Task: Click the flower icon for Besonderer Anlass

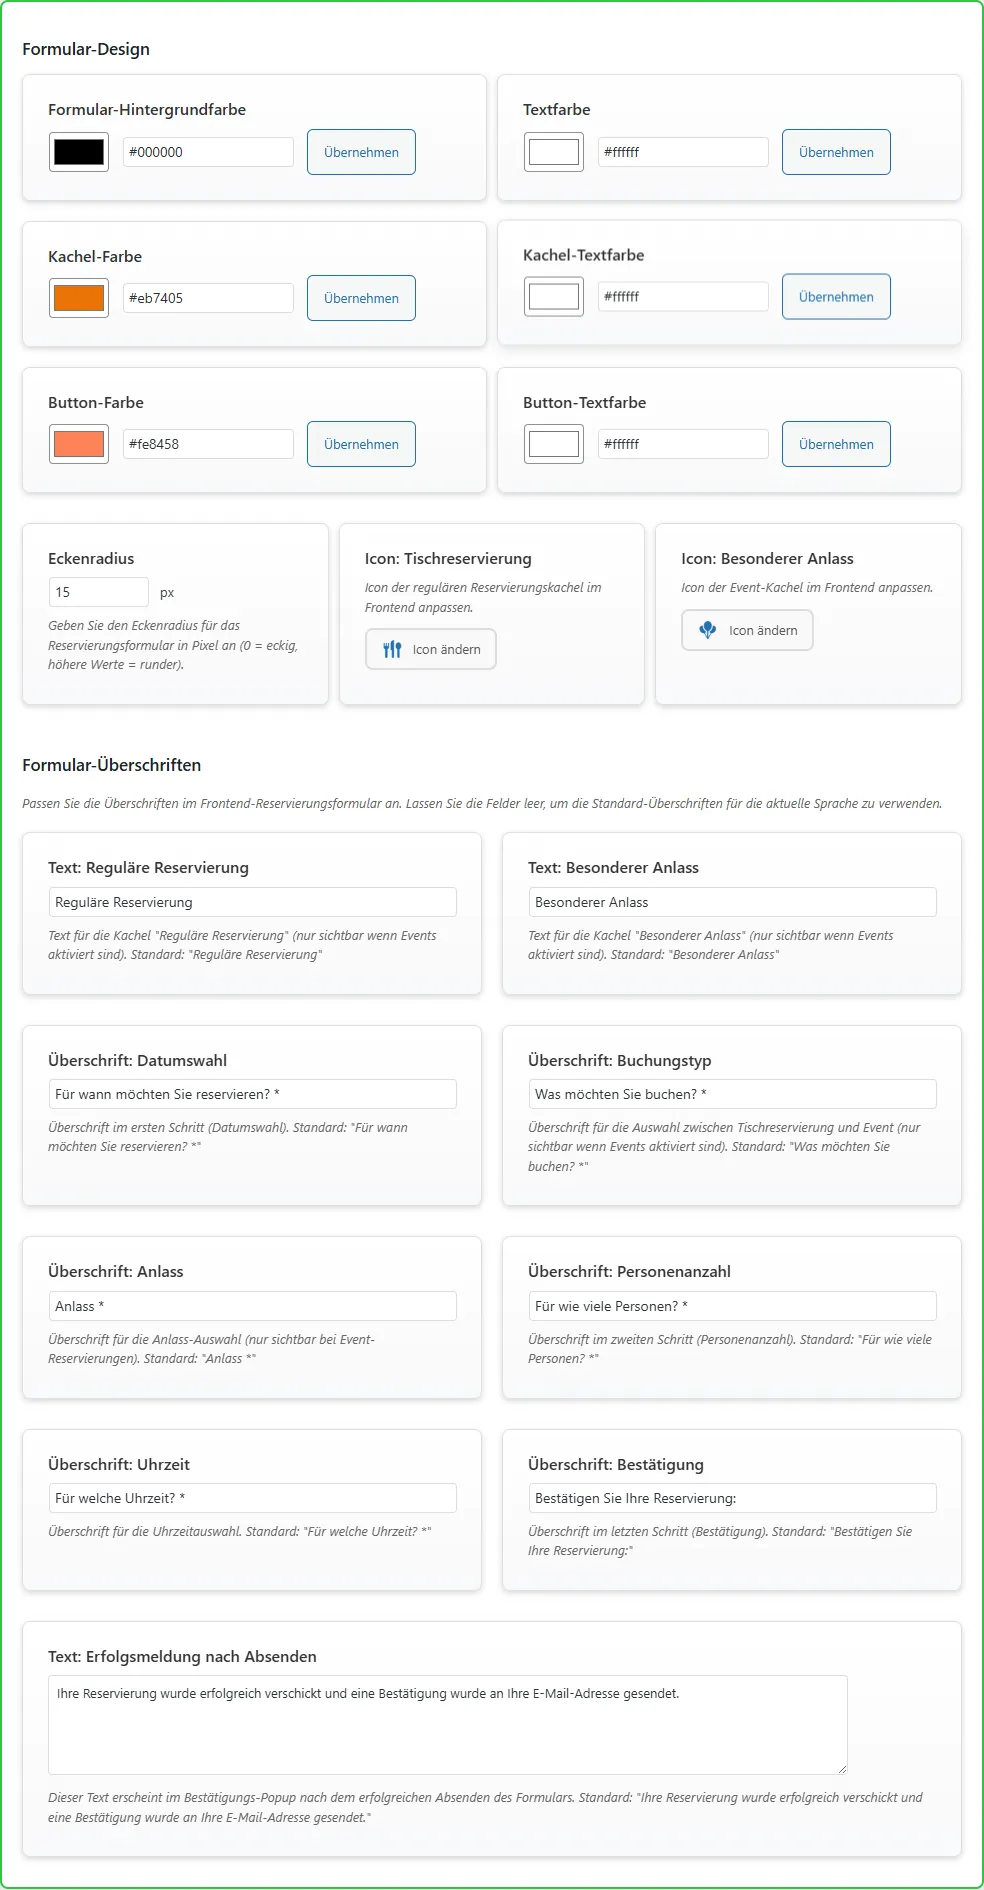Action: tap(708, 630)
